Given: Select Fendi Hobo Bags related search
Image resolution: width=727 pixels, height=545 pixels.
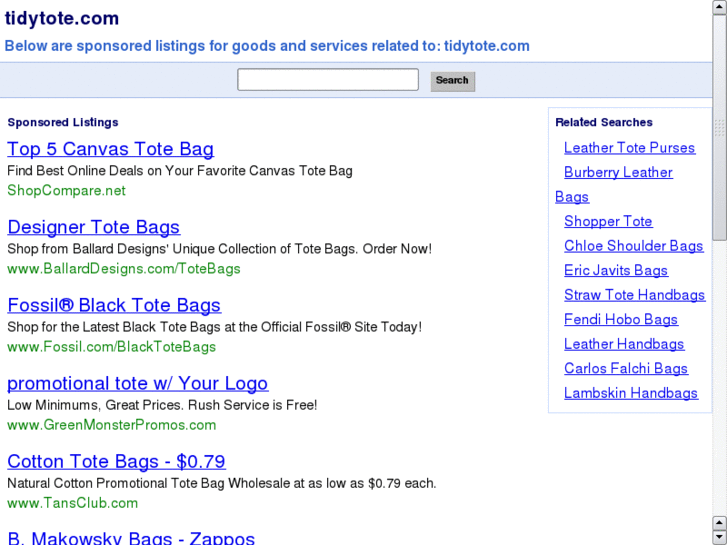Looking at the screenshot, I should (621, 320).
